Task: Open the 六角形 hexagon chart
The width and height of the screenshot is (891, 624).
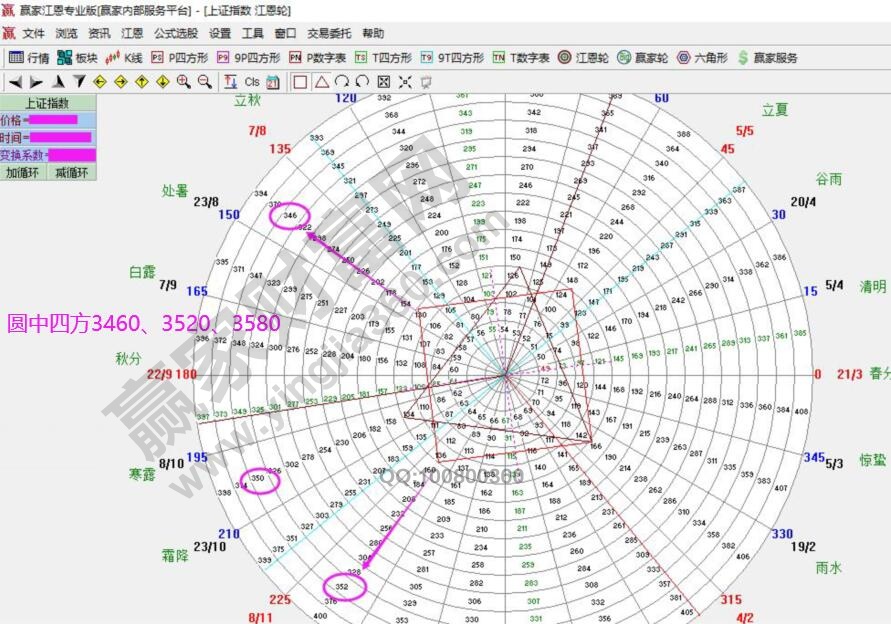Action: pyautogui.click(x=703, y=58)
